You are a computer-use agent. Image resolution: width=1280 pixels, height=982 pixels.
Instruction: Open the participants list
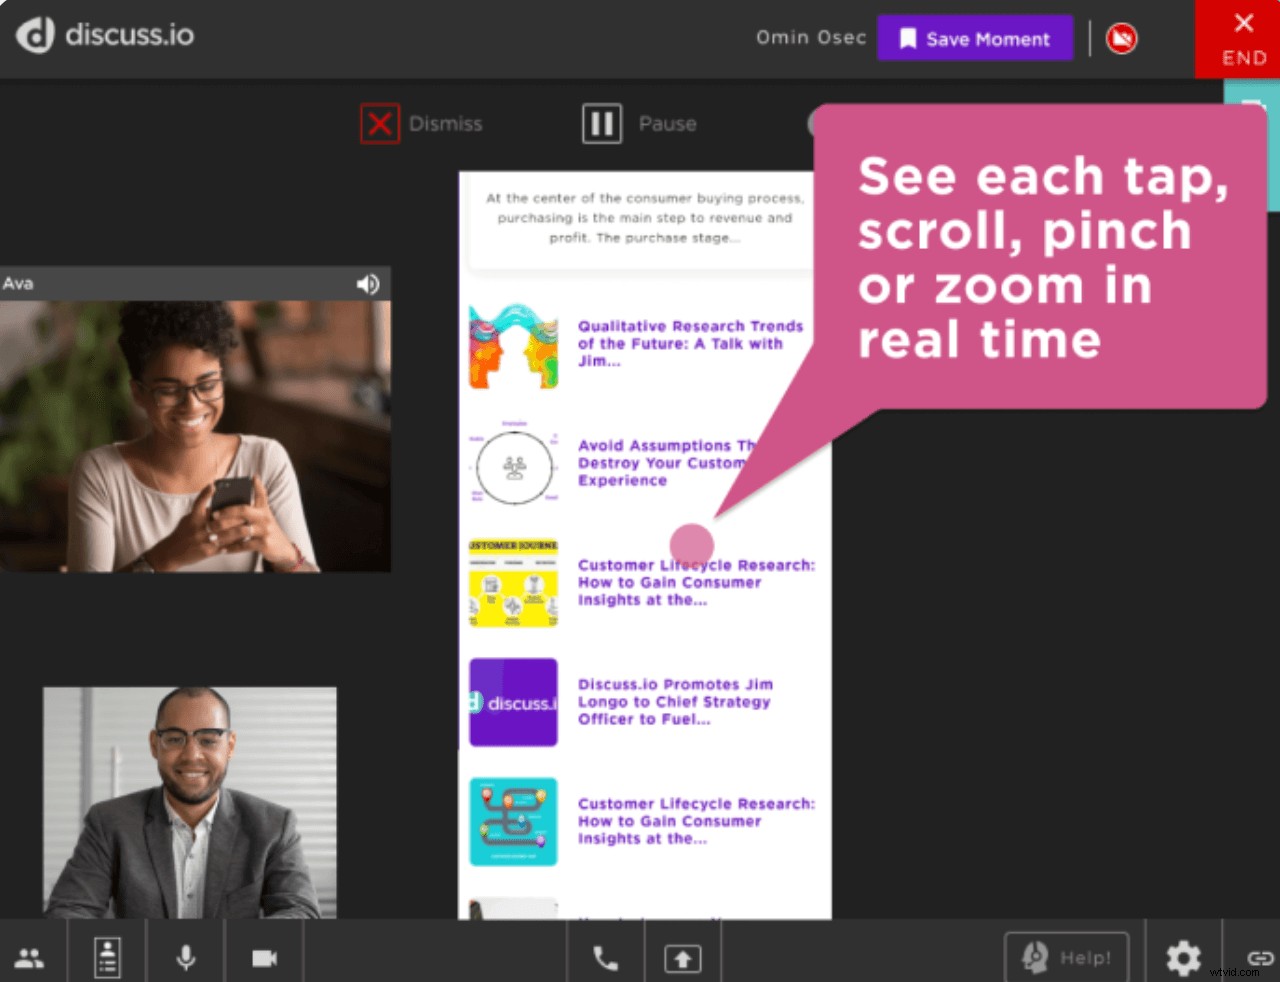click(x=29, y=957)
